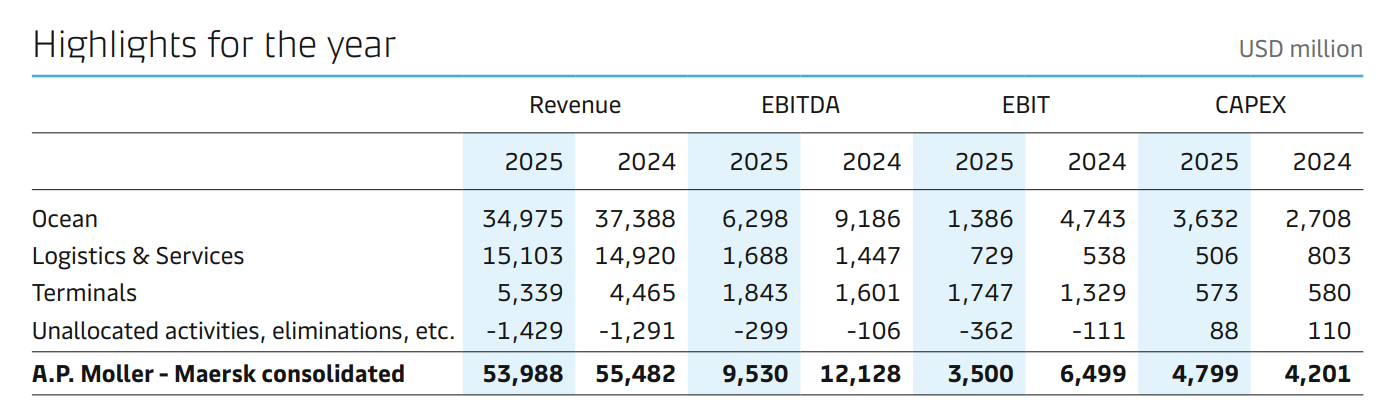Viewport: 1385px width, 419px height.
Task: Select consolidated CAPEX total 4,201
Action: pos(1316,374)
